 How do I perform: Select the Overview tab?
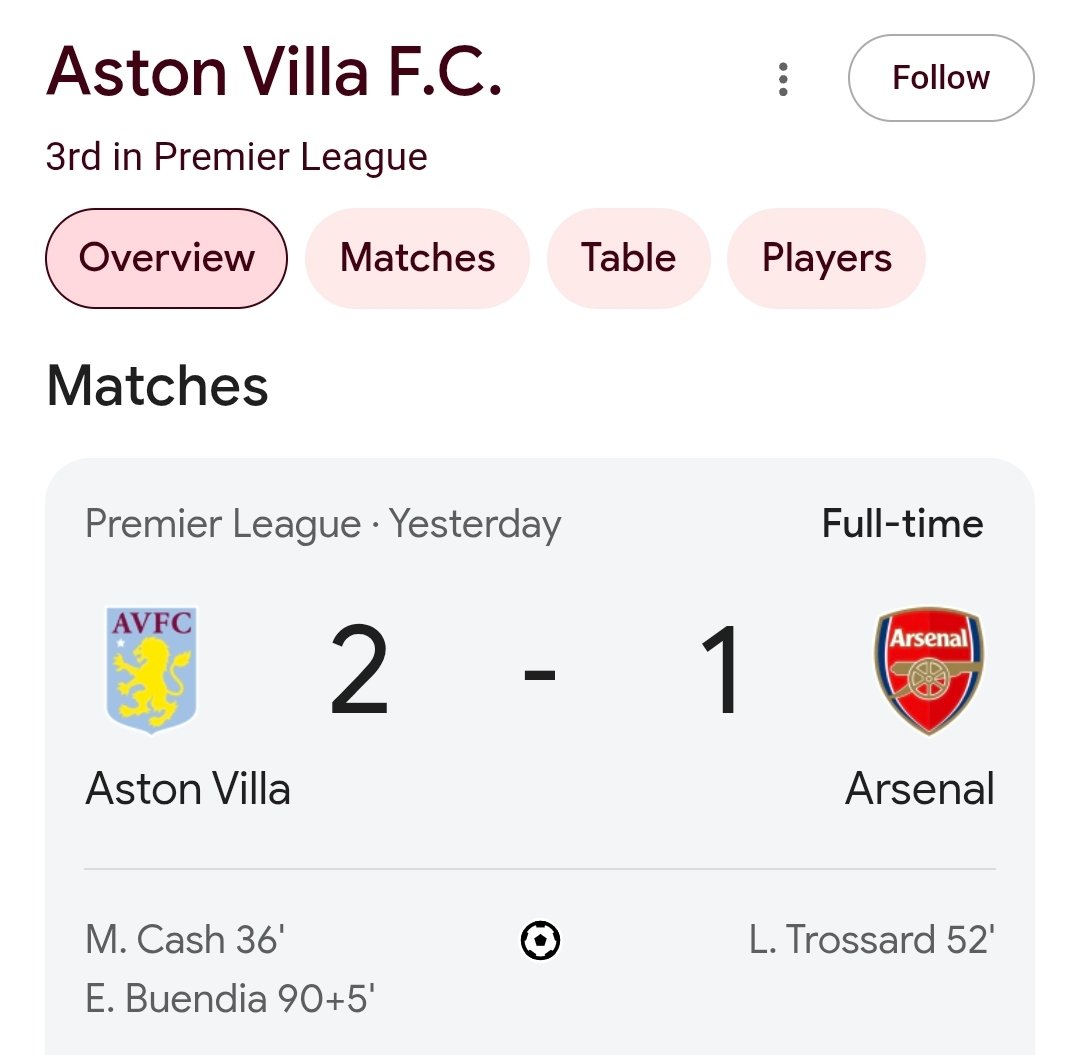click(166, 258)
